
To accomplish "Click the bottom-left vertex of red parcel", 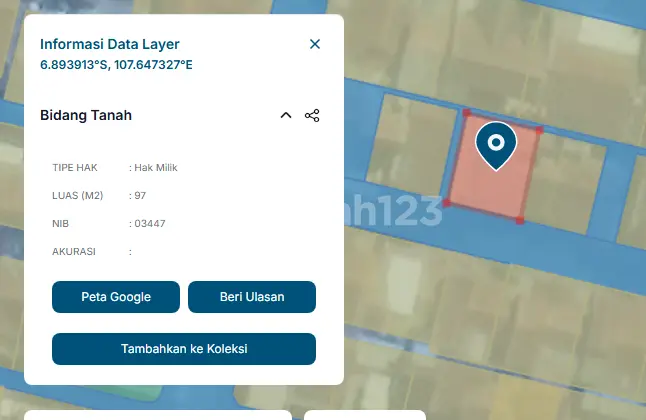I will [447, 203].
